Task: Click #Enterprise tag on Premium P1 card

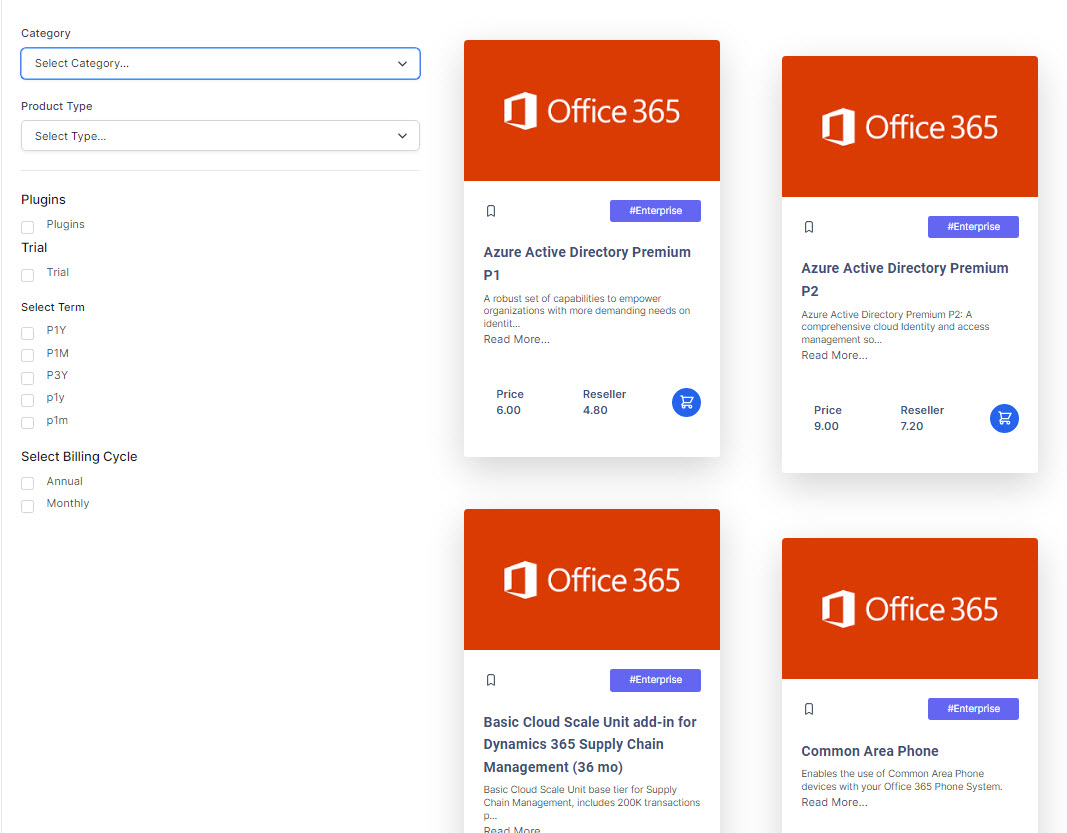Action: [655, 211]
